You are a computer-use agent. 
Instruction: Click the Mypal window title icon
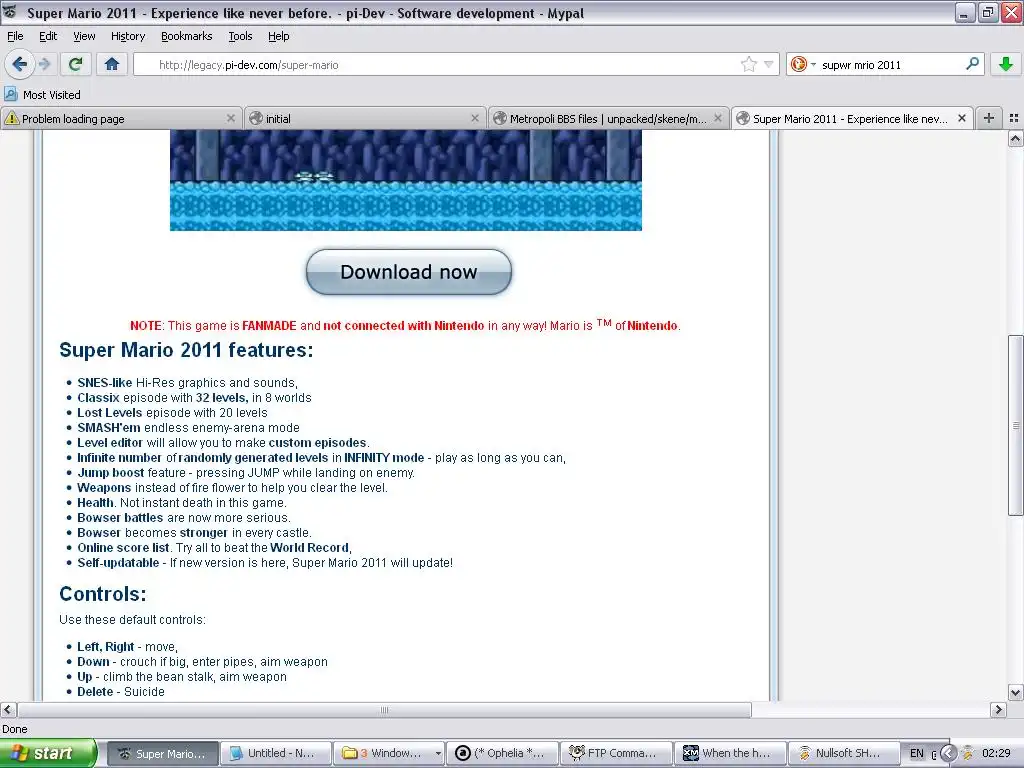point(10,12)
